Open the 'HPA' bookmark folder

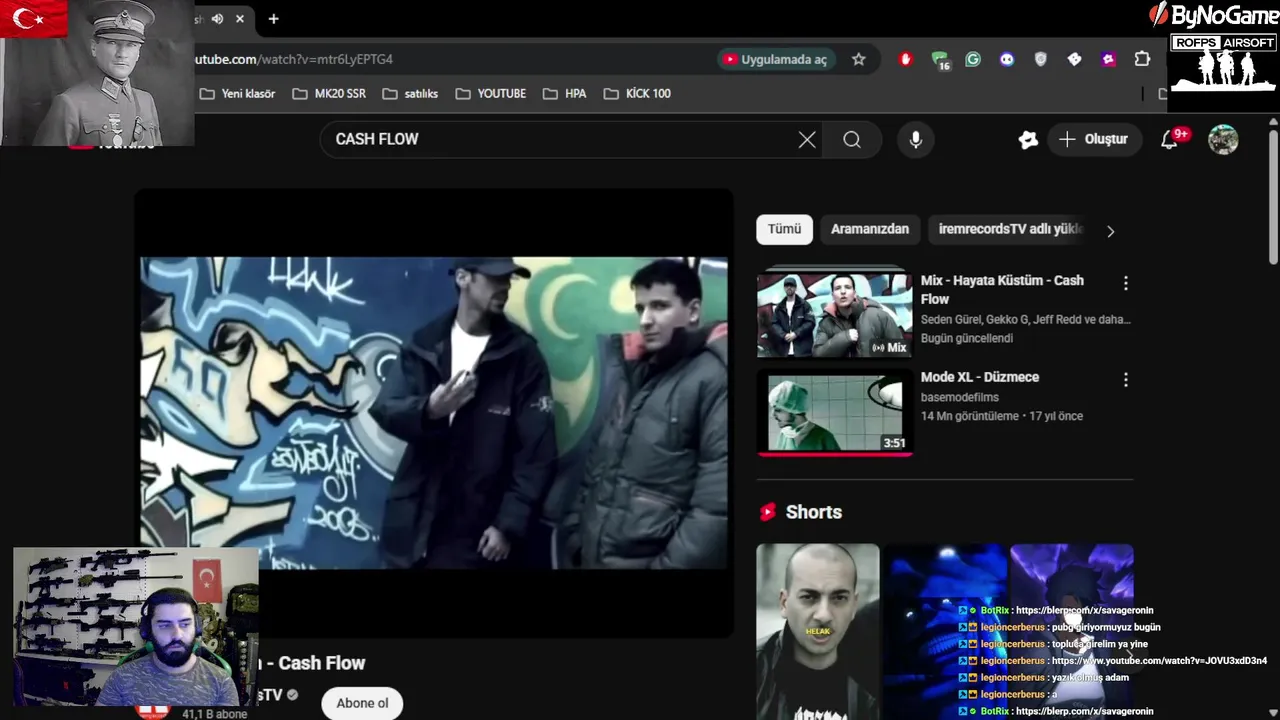[x=565, y=93]
